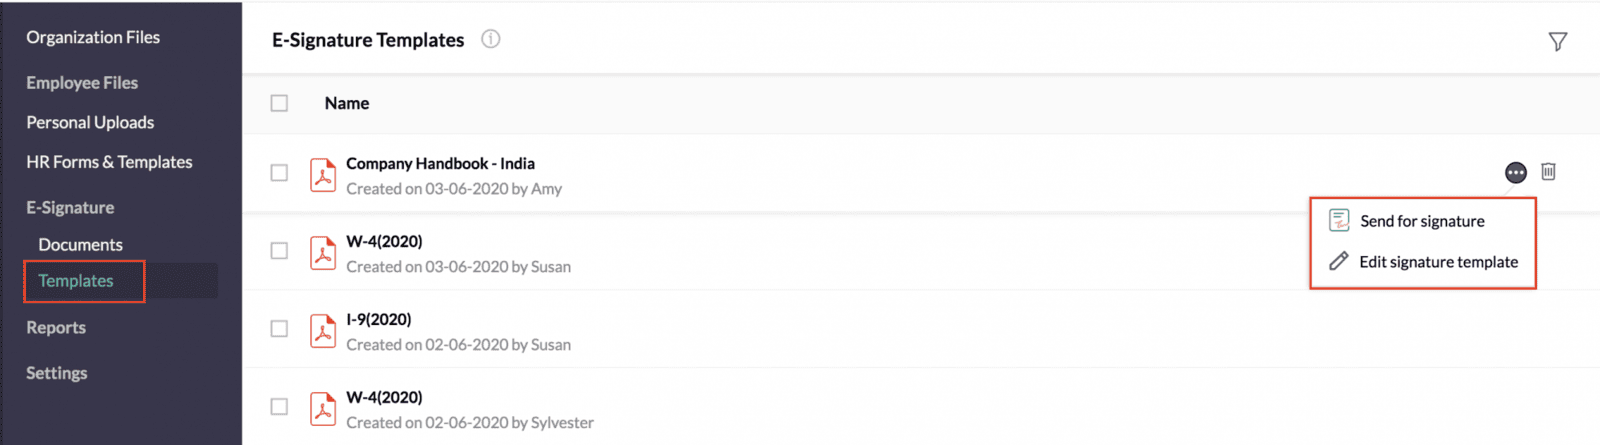
Task: Click the info icon beside E-Signature Templates
Action: pos(490,39)
